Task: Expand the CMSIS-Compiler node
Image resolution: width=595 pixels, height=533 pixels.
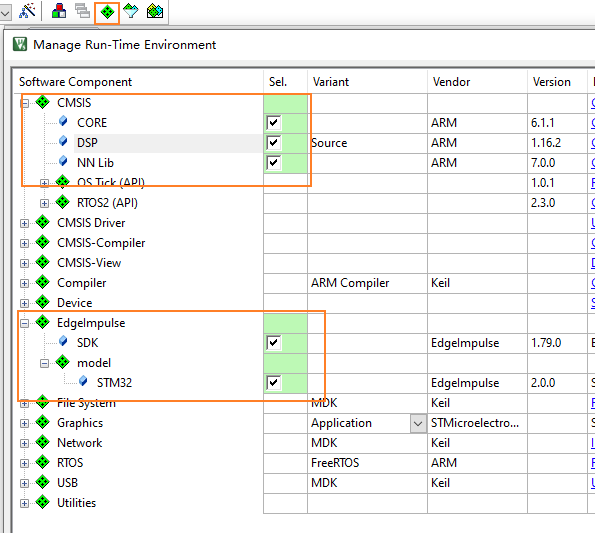Action: point(25,244)
